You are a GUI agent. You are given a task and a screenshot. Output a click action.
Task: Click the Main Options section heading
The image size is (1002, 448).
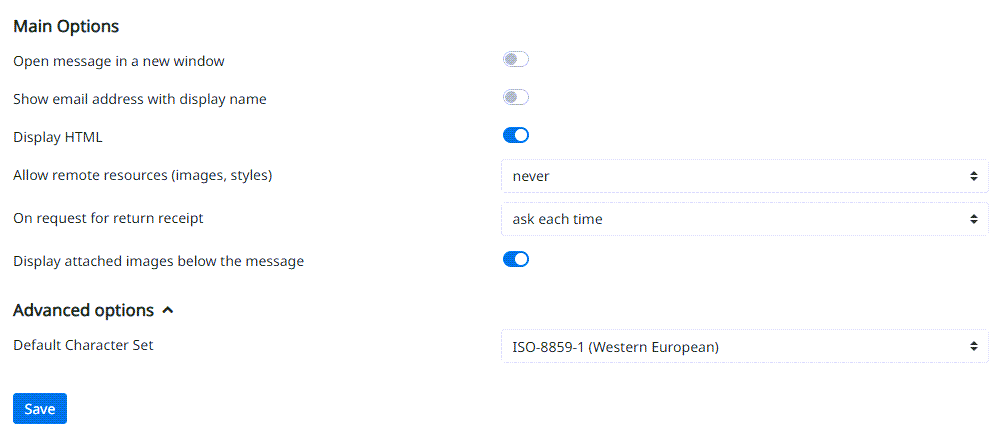(x=66, y=26)
